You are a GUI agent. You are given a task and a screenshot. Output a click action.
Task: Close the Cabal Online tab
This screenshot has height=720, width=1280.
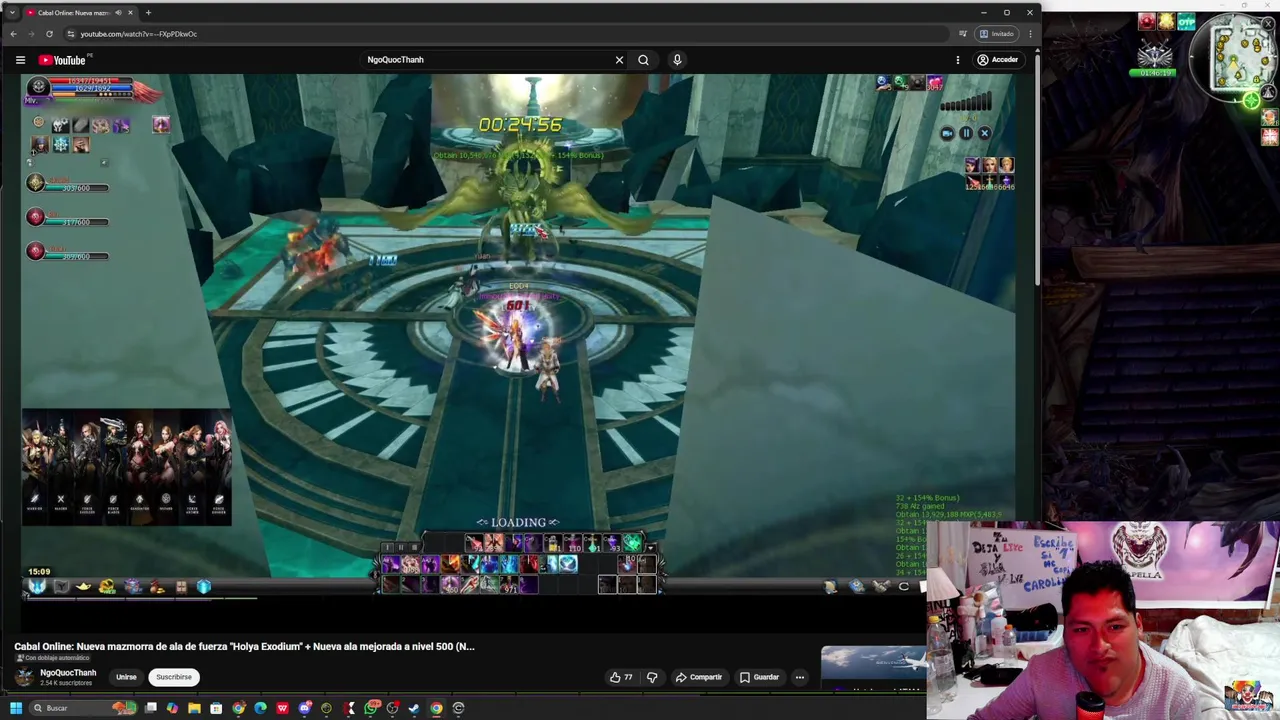tap(130, 13)
